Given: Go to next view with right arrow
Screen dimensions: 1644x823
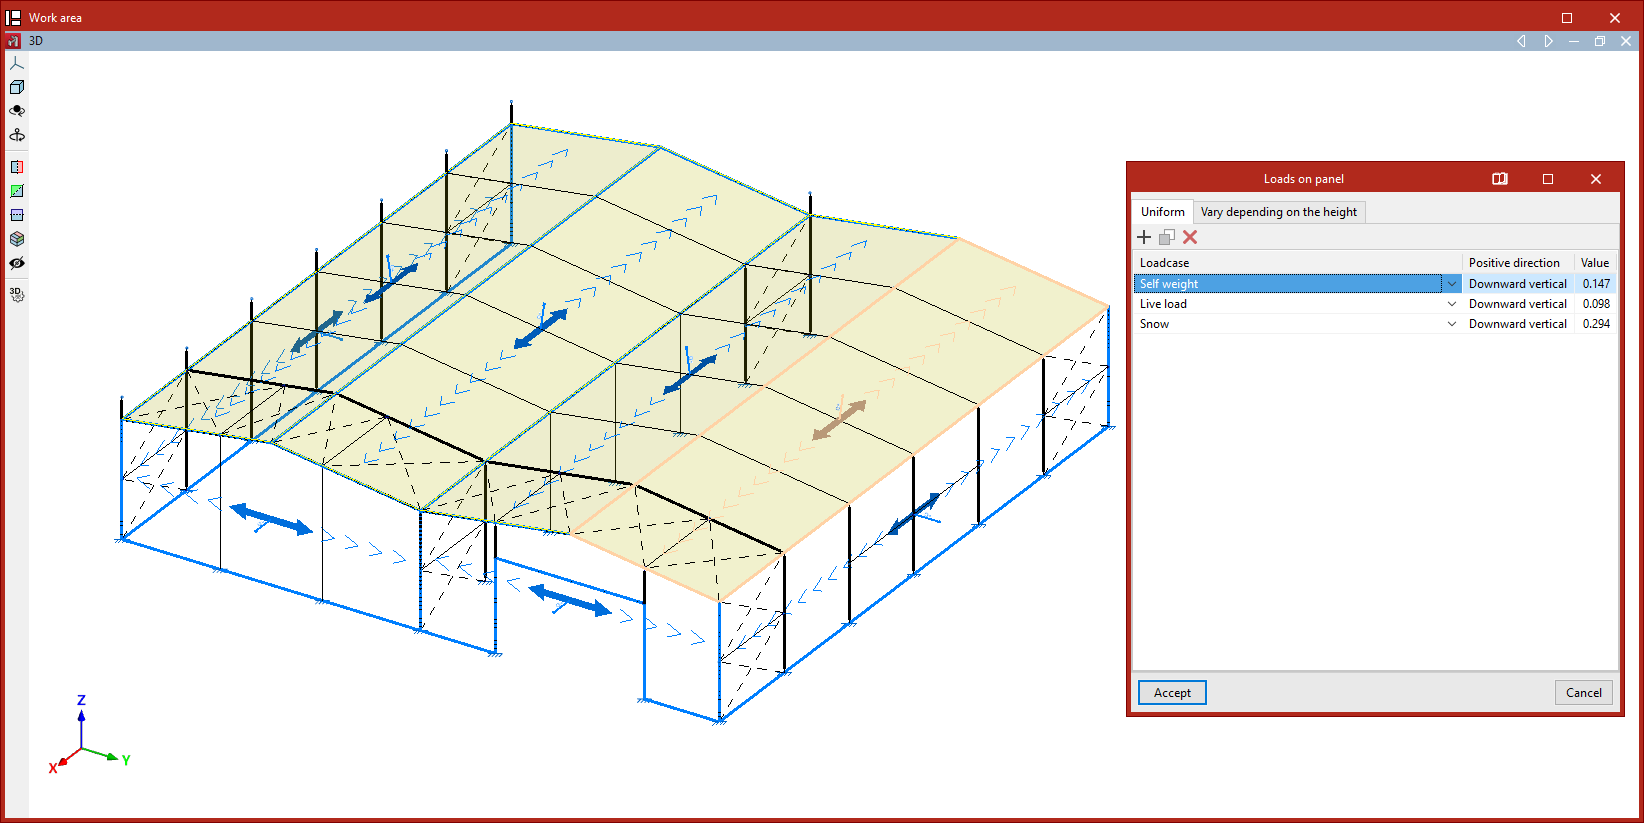Looking at the screenshot, I should (x=1548, y=41).
